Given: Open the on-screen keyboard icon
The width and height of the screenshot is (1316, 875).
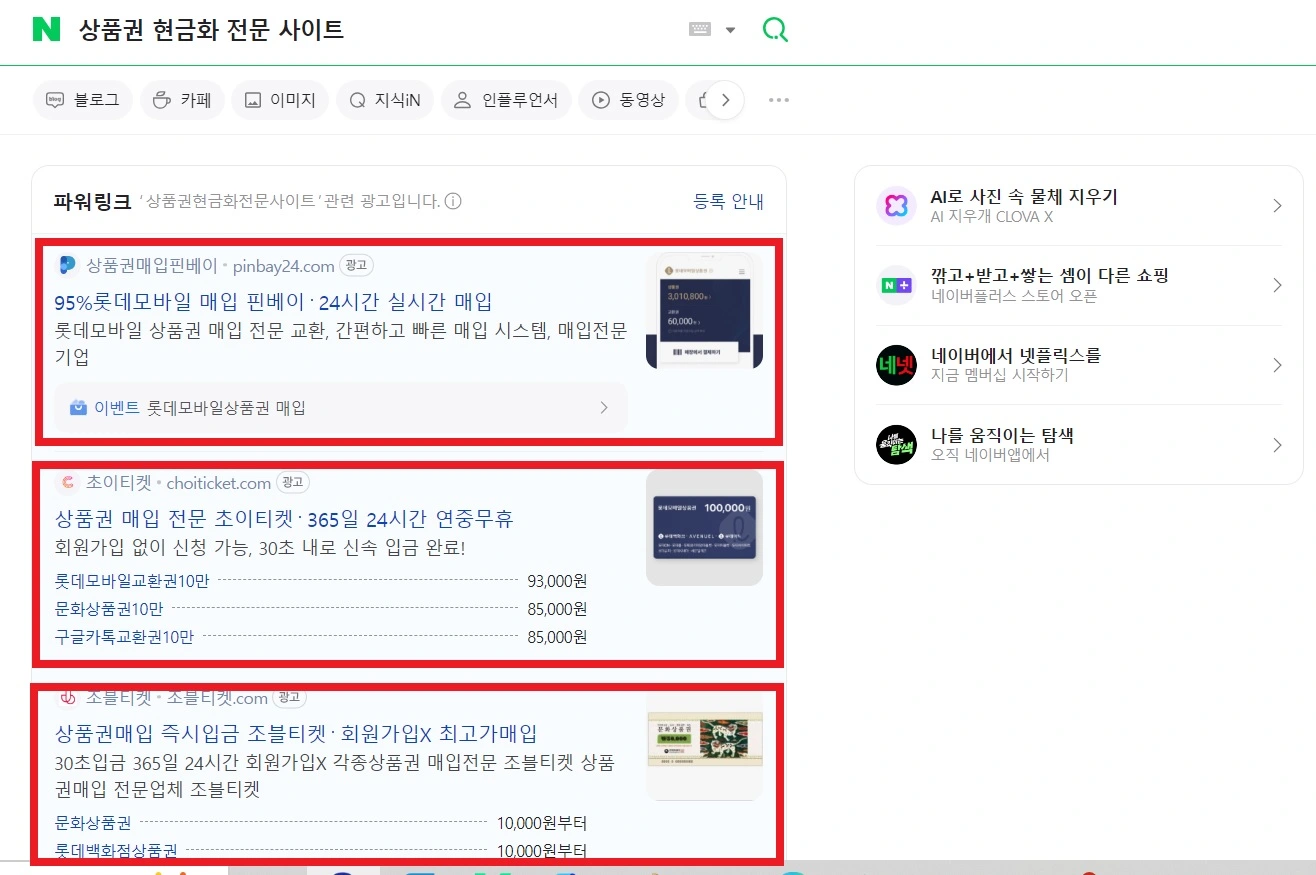Looking at the screenshot, I should [700, 30].
